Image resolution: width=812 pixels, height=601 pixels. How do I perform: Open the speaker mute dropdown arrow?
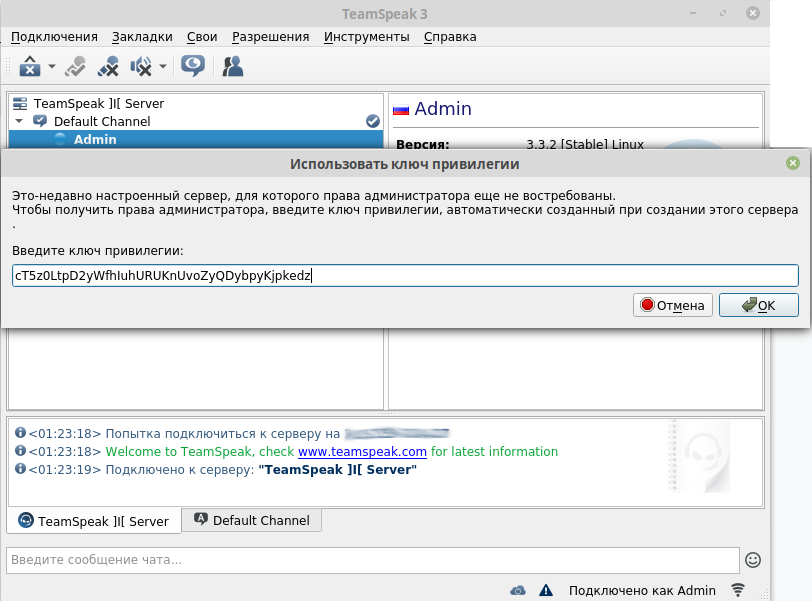(x=163, y=66)
